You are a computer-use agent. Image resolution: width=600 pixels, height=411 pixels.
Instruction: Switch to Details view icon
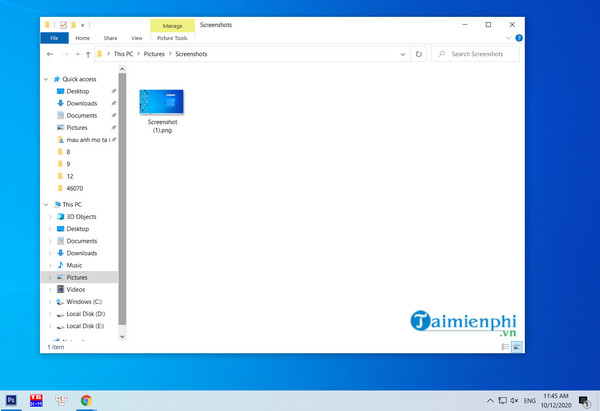[x=505, y=347]
